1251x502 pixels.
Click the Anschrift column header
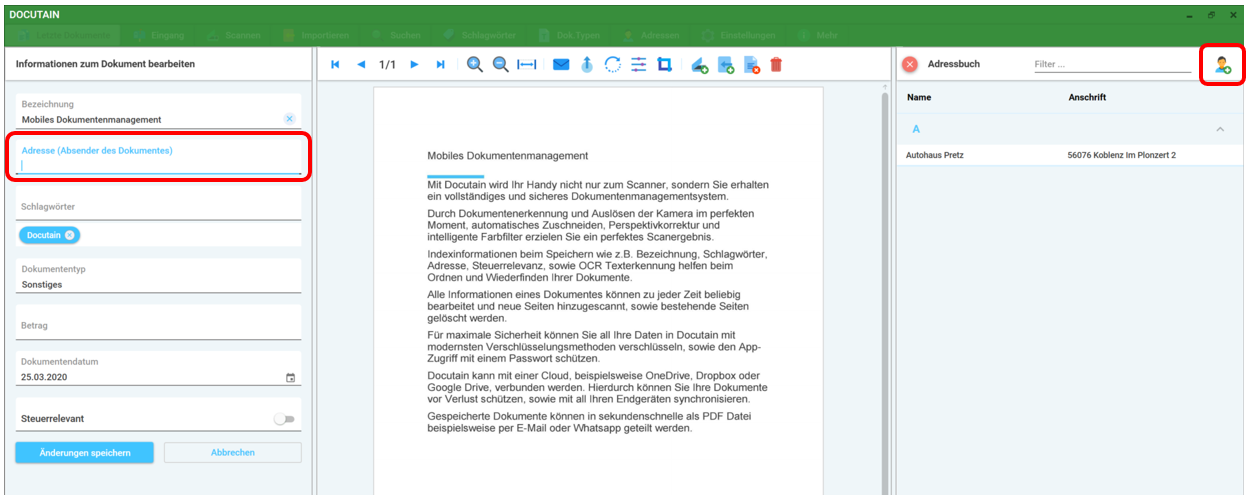pos(1087,98)
